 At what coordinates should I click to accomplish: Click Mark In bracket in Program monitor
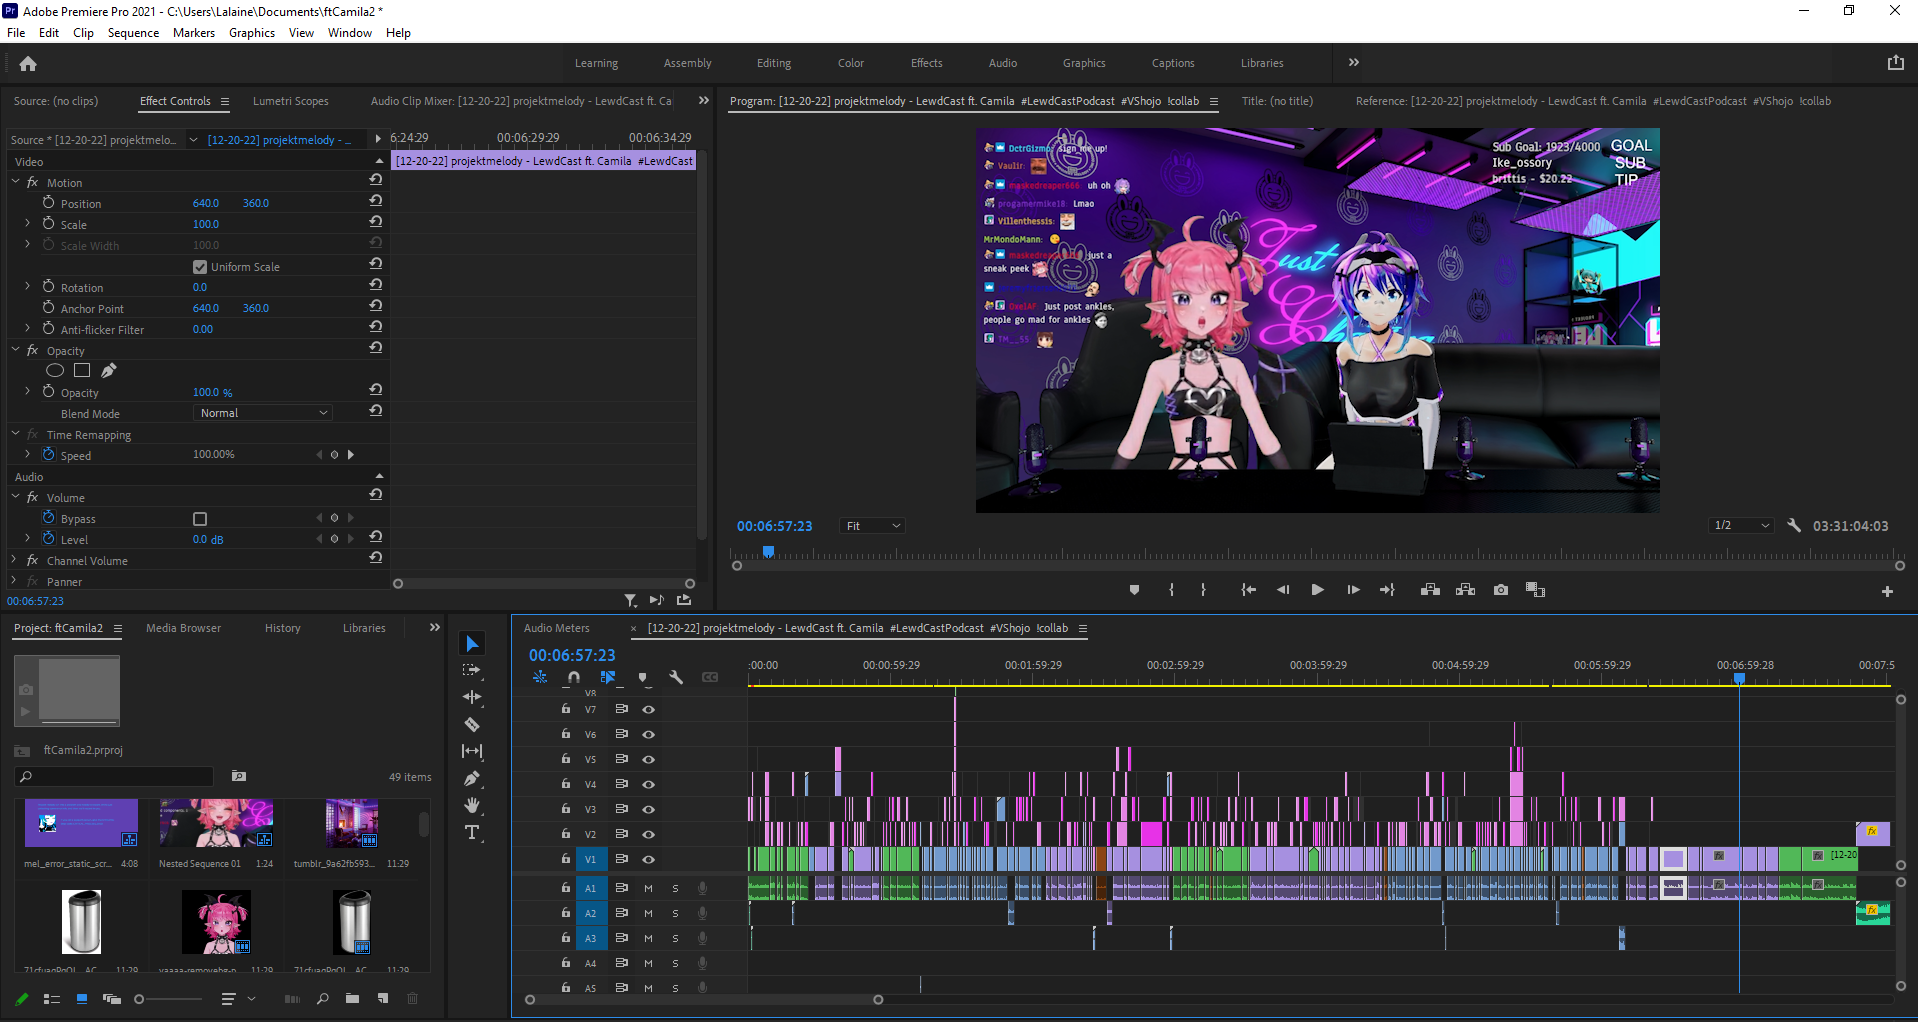pyautogui.click(x=1171, y=590)
